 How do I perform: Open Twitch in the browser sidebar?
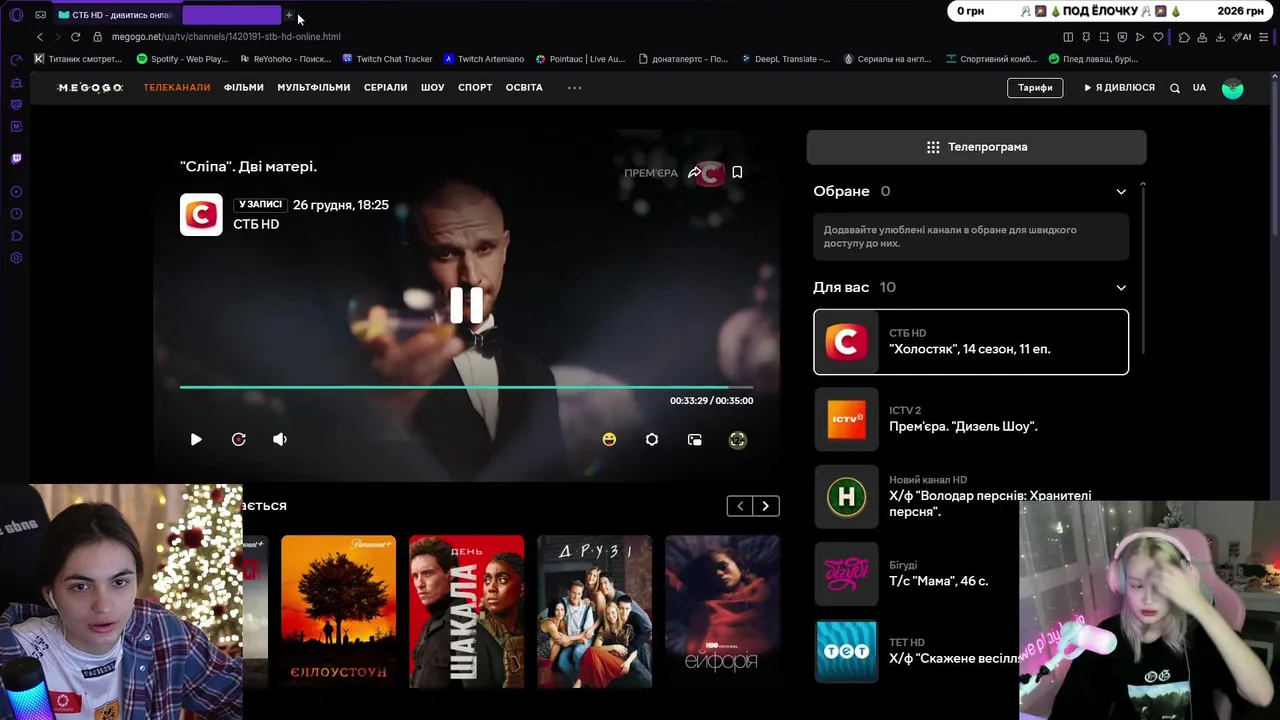16,158
